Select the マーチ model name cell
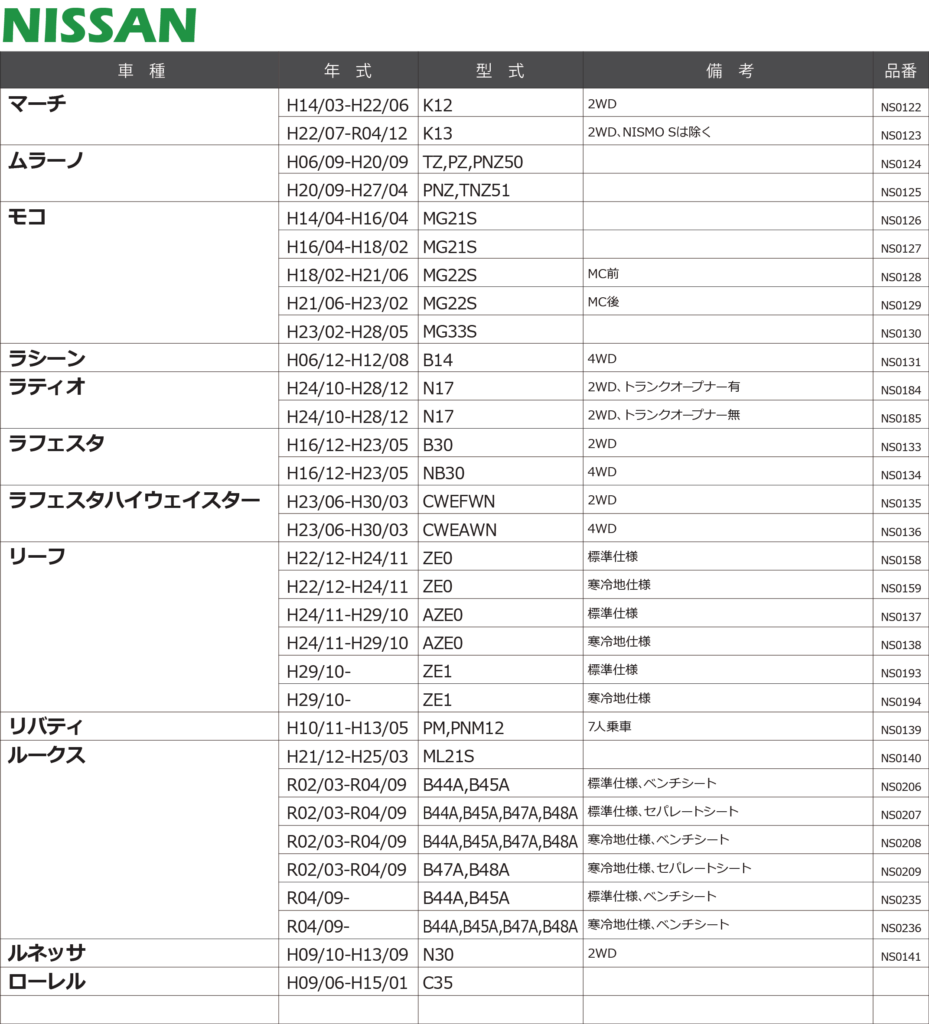This screenshot has height=1024, width=929. [37, 103]
